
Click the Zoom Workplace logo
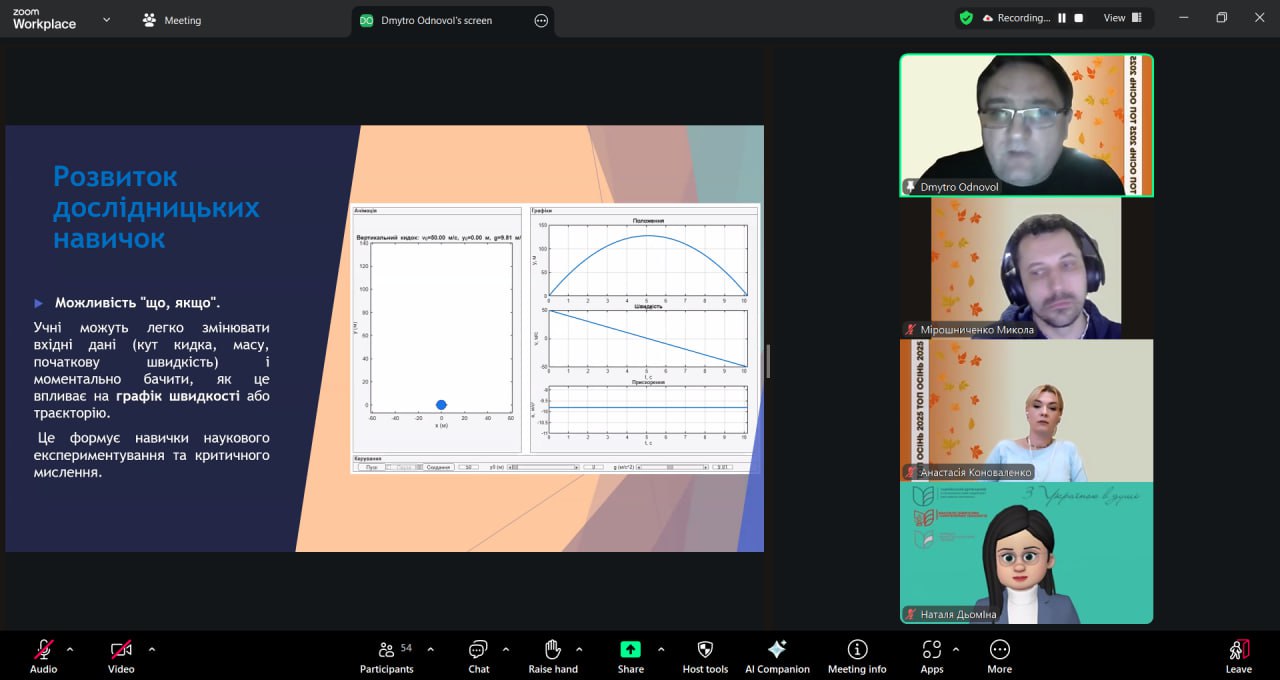click(x=44, y=19)
